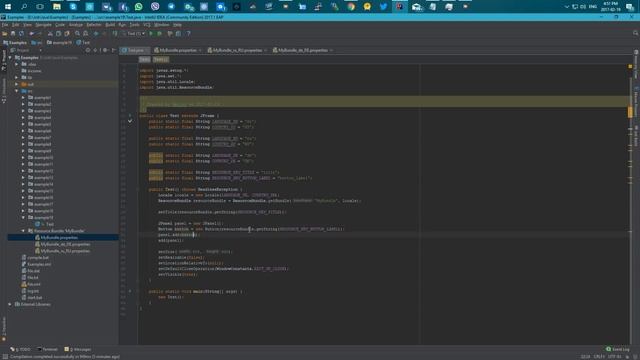
Task: Click the editor vertical scrollbar marker strip
Action: pyautogui.click(x=630, y=204)
